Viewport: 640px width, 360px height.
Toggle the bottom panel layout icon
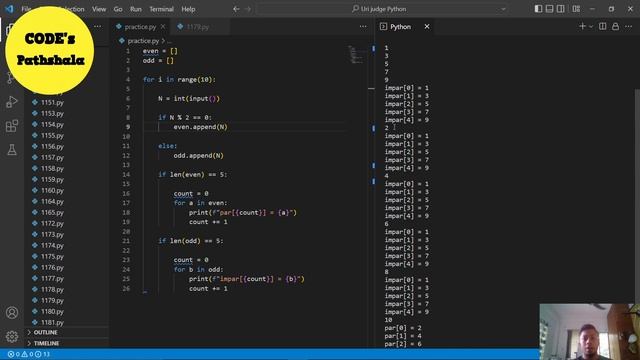[x=549, y=9]
